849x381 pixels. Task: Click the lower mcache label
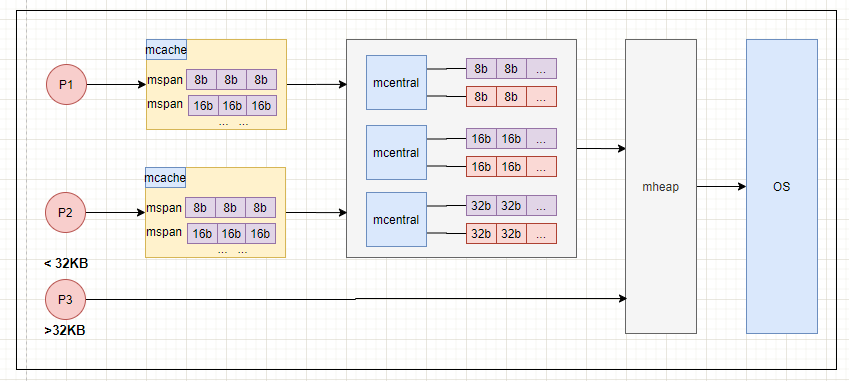166,178
